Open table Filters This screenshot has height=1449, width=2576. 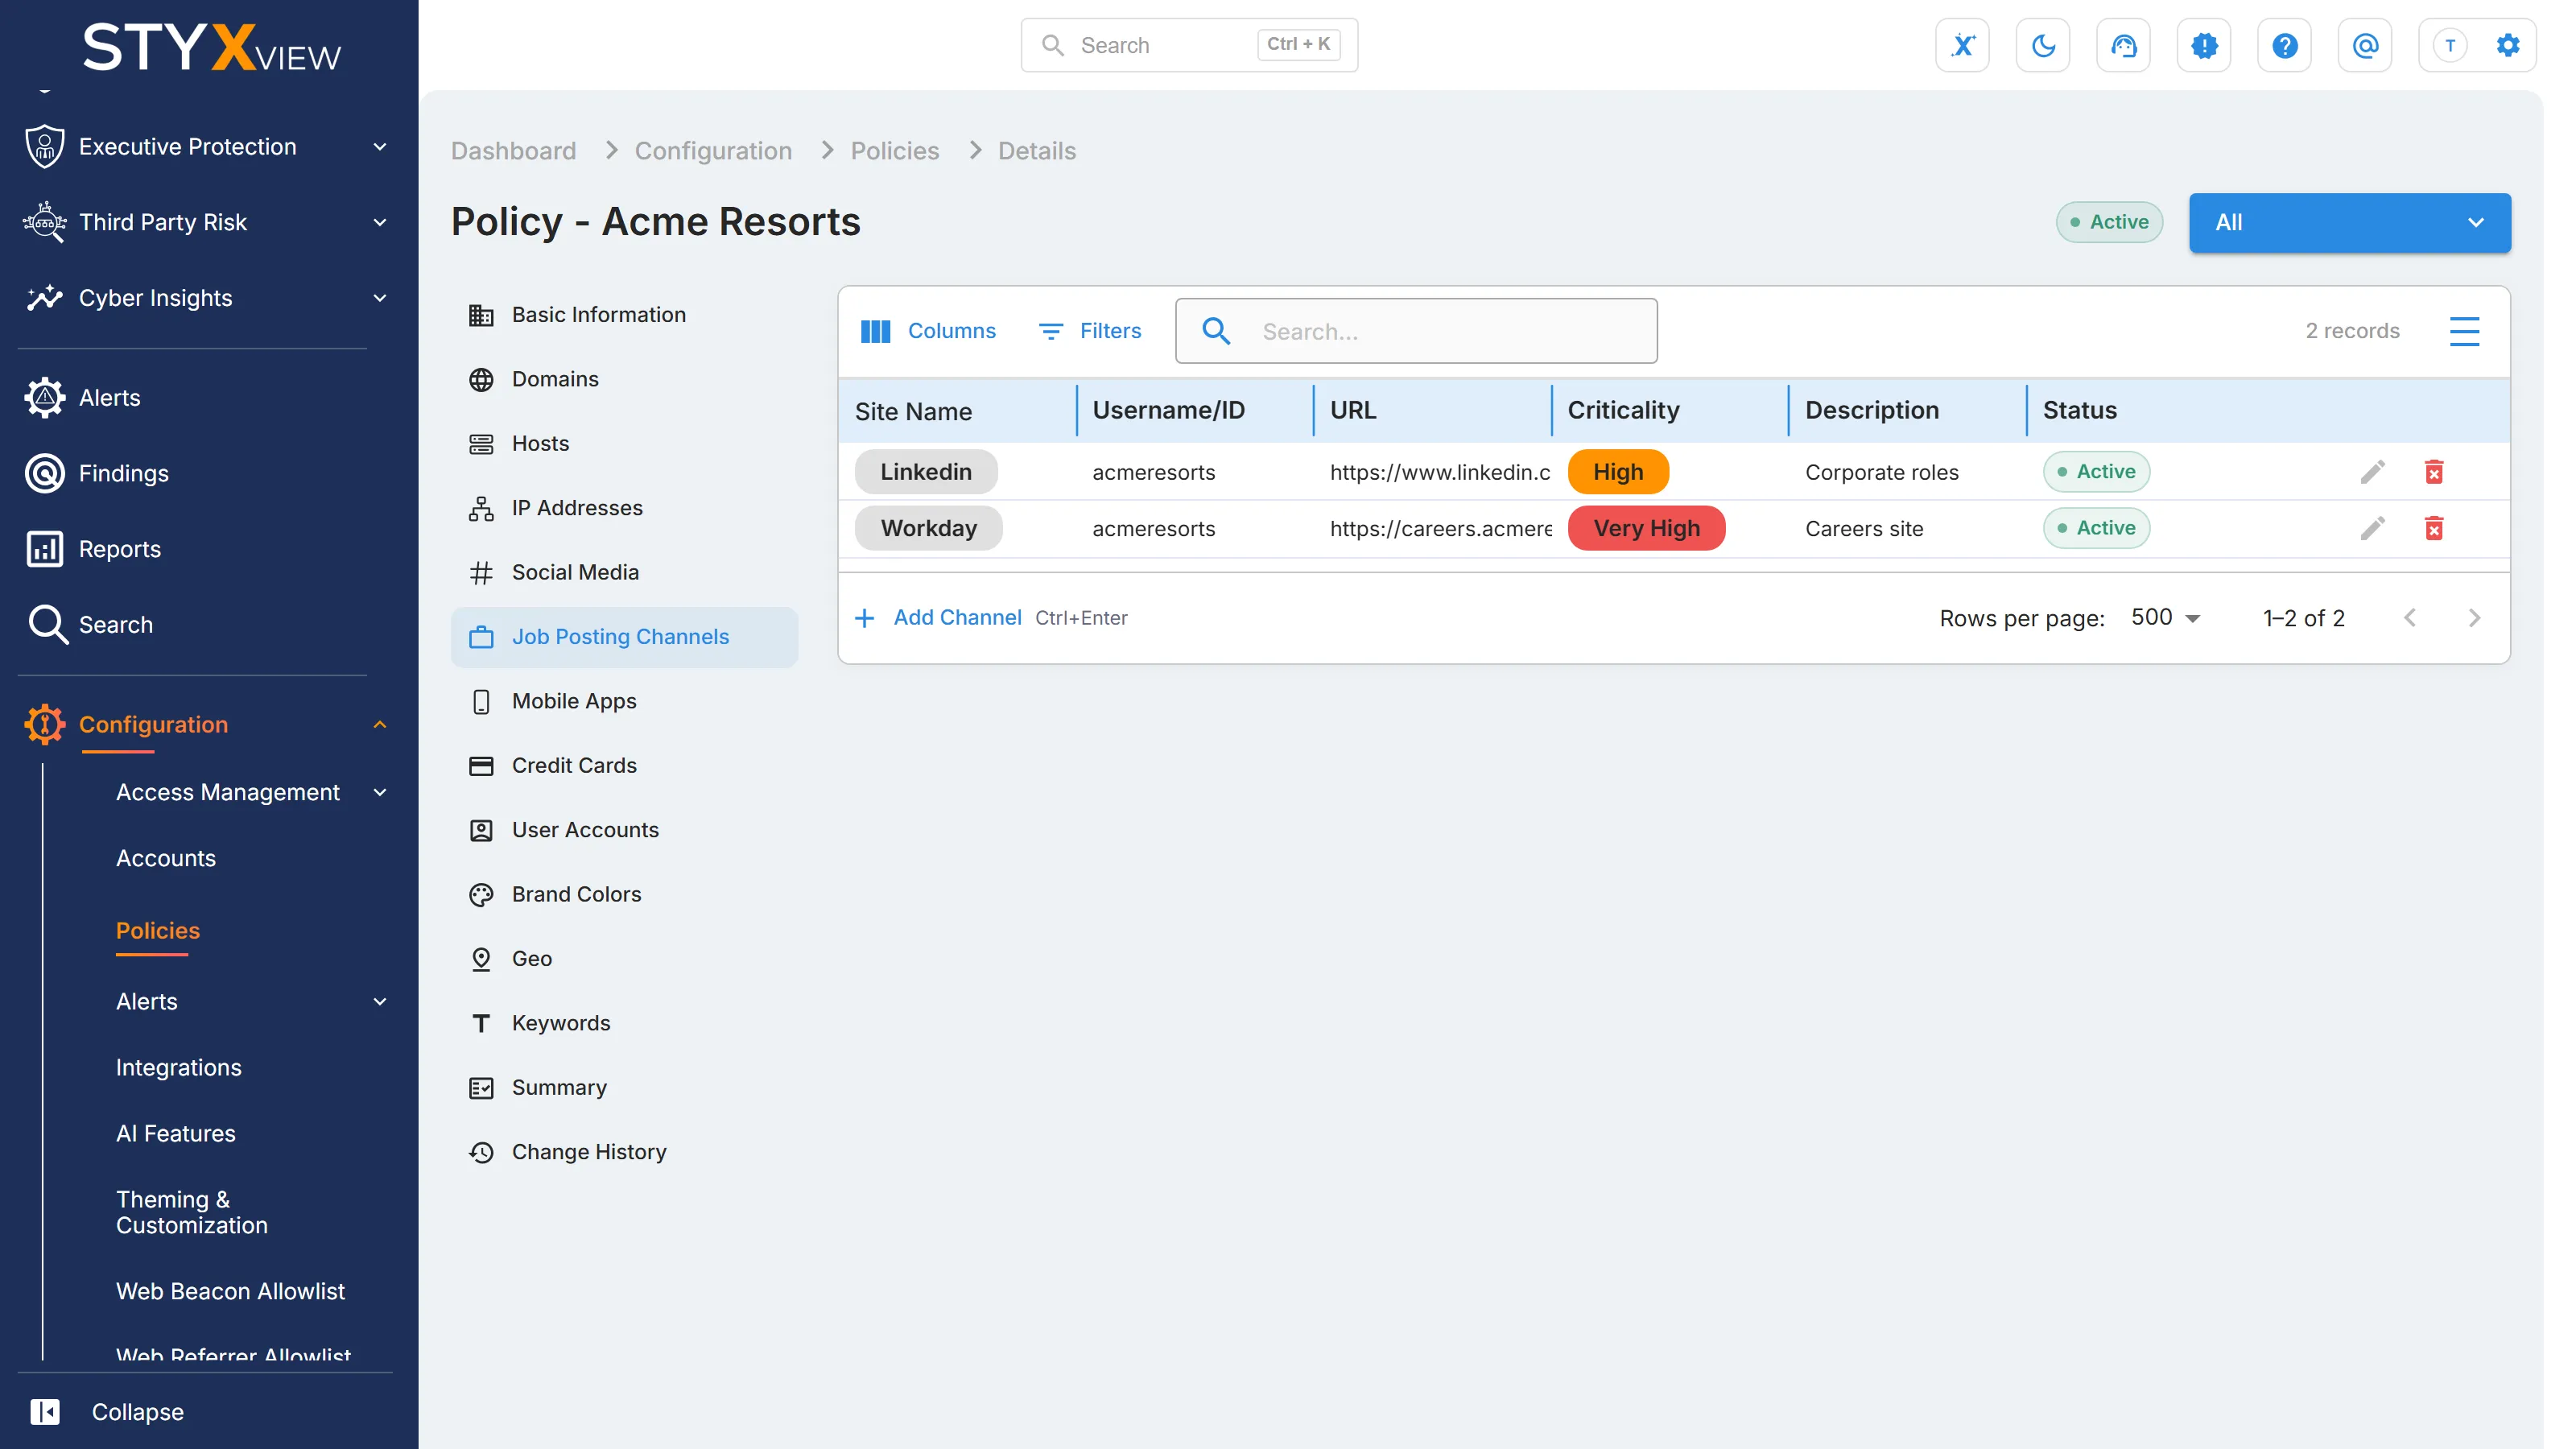[1090, 331]
